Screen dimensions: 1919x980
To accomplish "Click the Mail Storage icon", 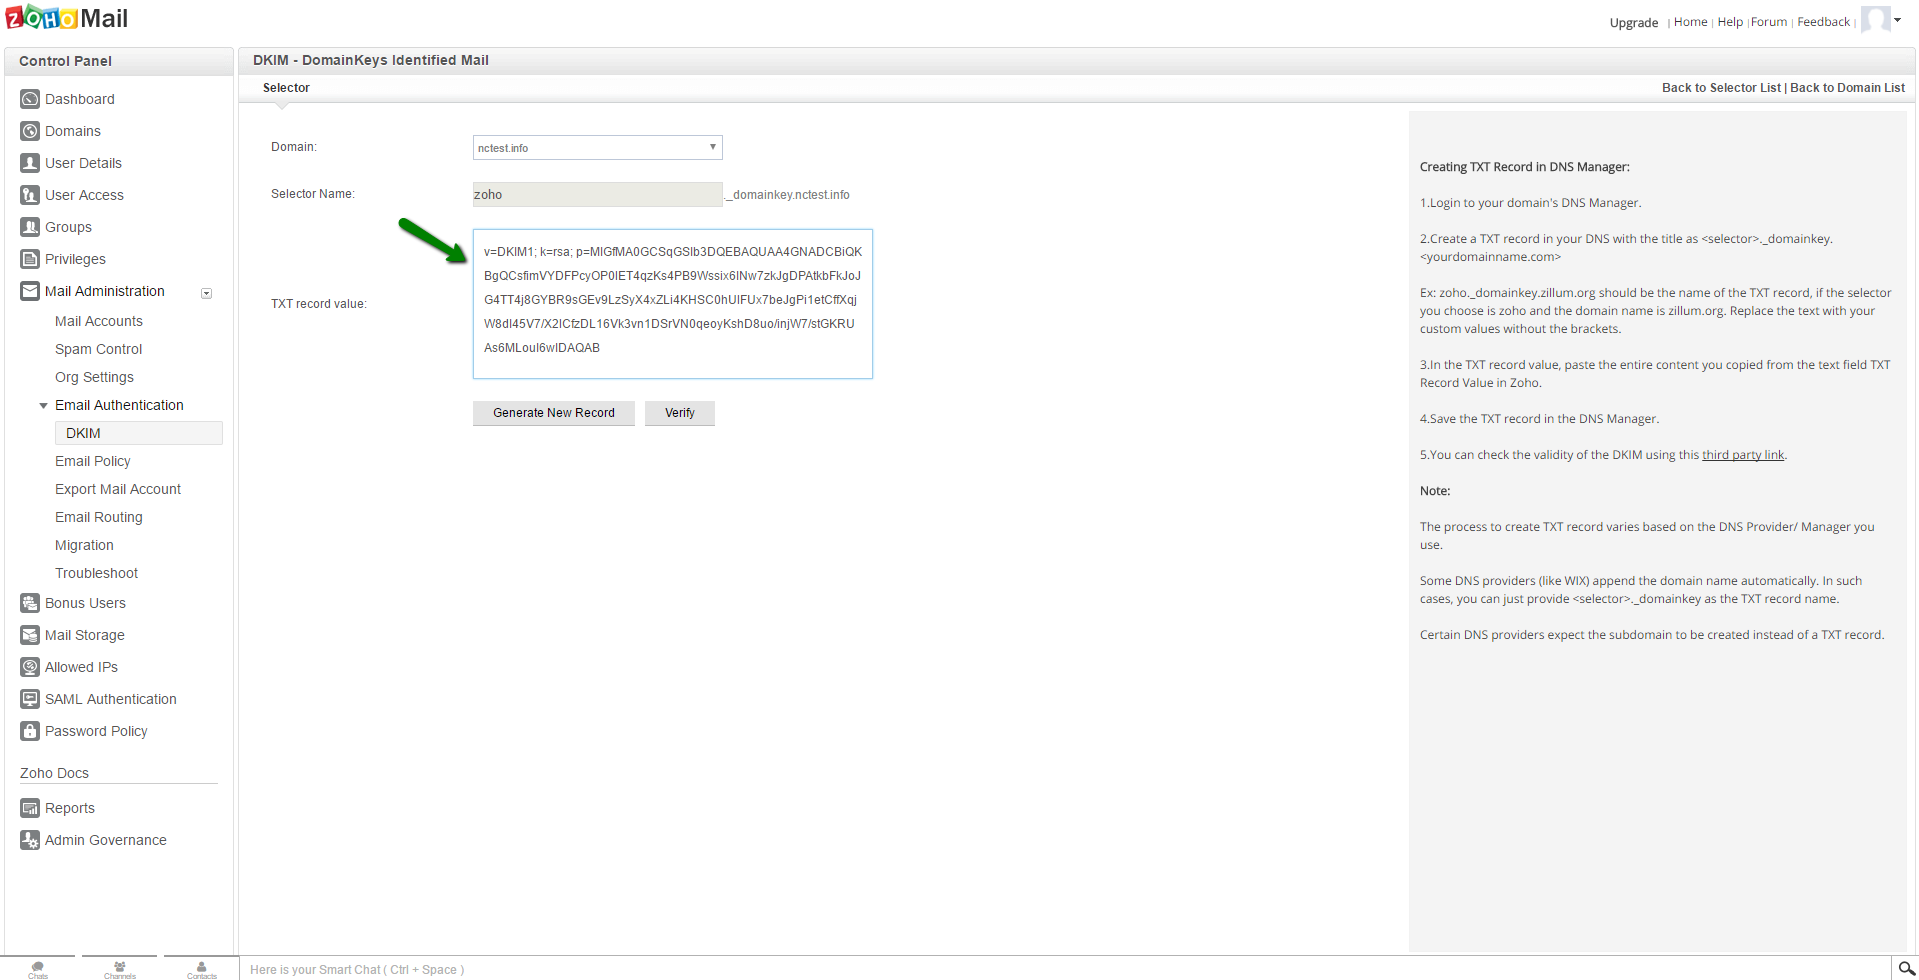I will [x=30, y=635].
